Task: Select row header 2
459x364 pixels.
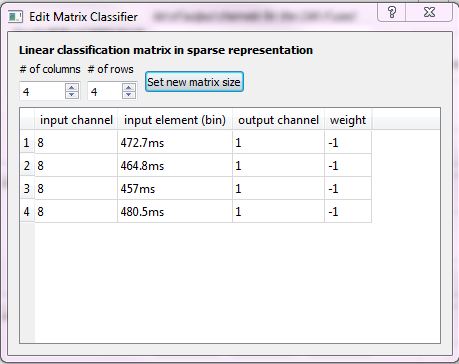Action: pyautogui.click(x=27, y=166)
